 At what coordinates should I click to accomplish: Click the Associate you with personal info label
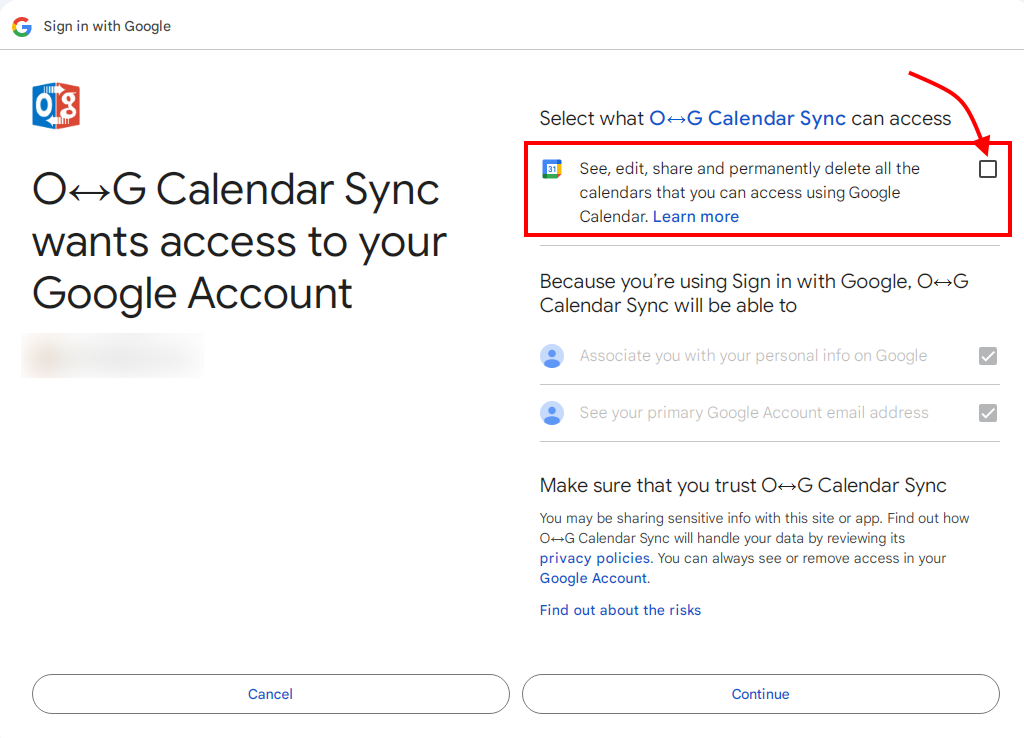[x=753, y=356]
